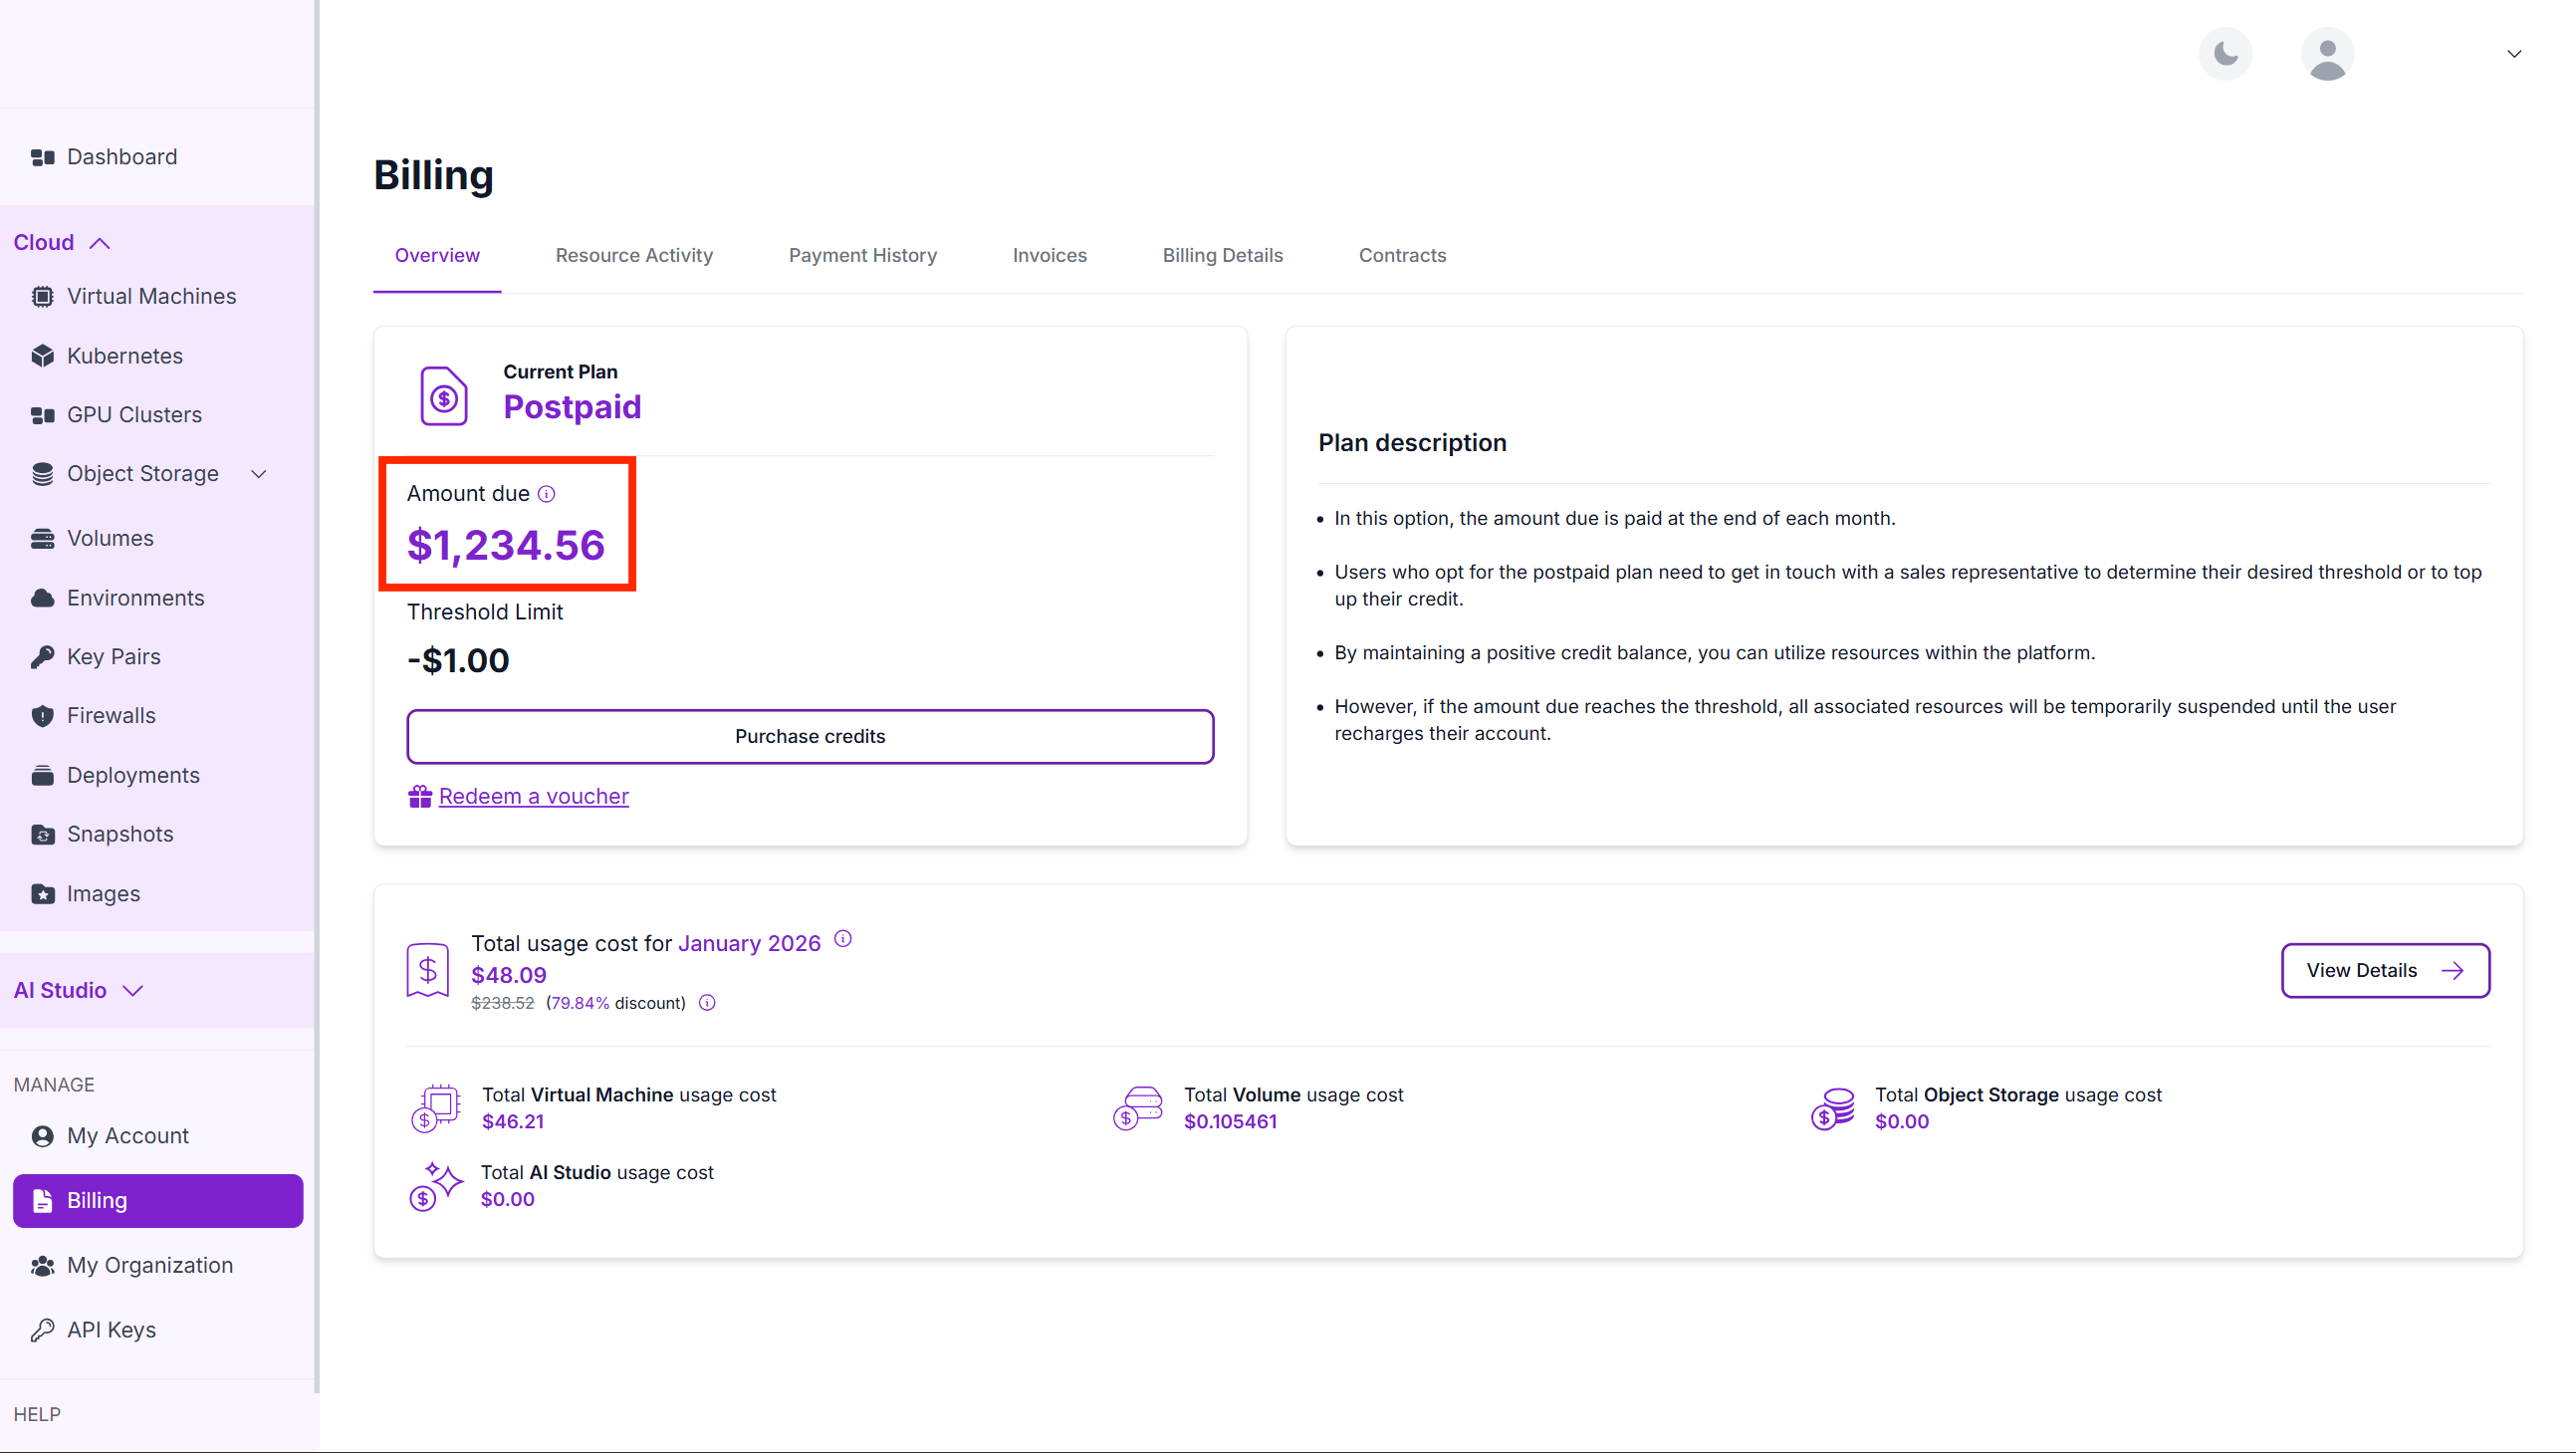Click the $0.105461 Volume cost
Viewport: 2576px width, 1453px height.
tap(1230, 1122)
